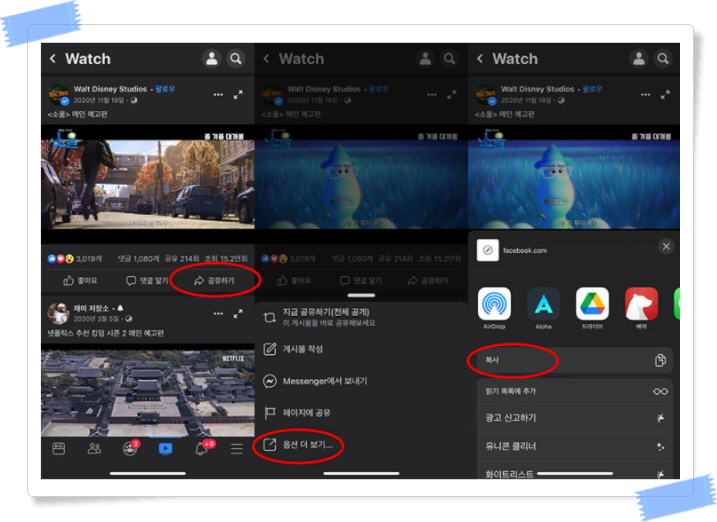Image resolution: width=717 pixels, height=522 pixels.
Task: Tap the facebook.com link preview icon
Action: click(488, 250)
